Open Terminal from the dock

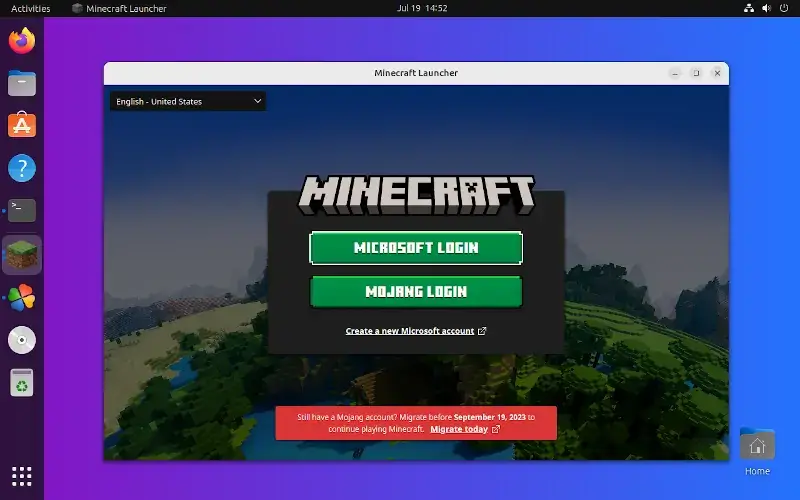[22, 210]
